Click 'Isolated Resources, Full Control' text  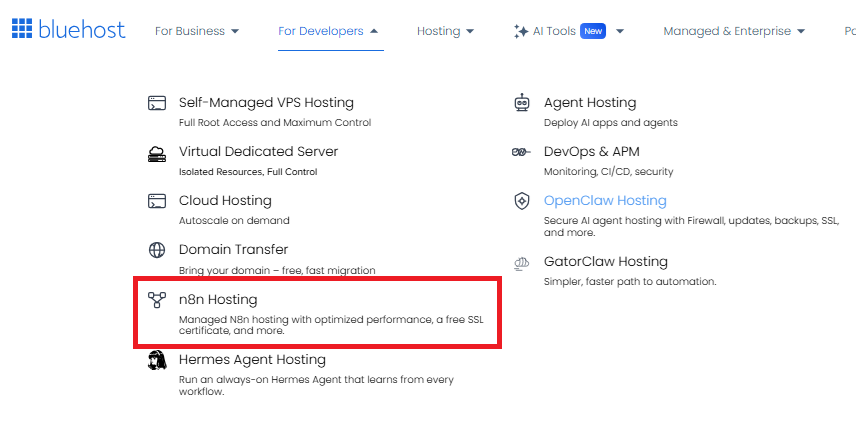click(x=248, y=171)
